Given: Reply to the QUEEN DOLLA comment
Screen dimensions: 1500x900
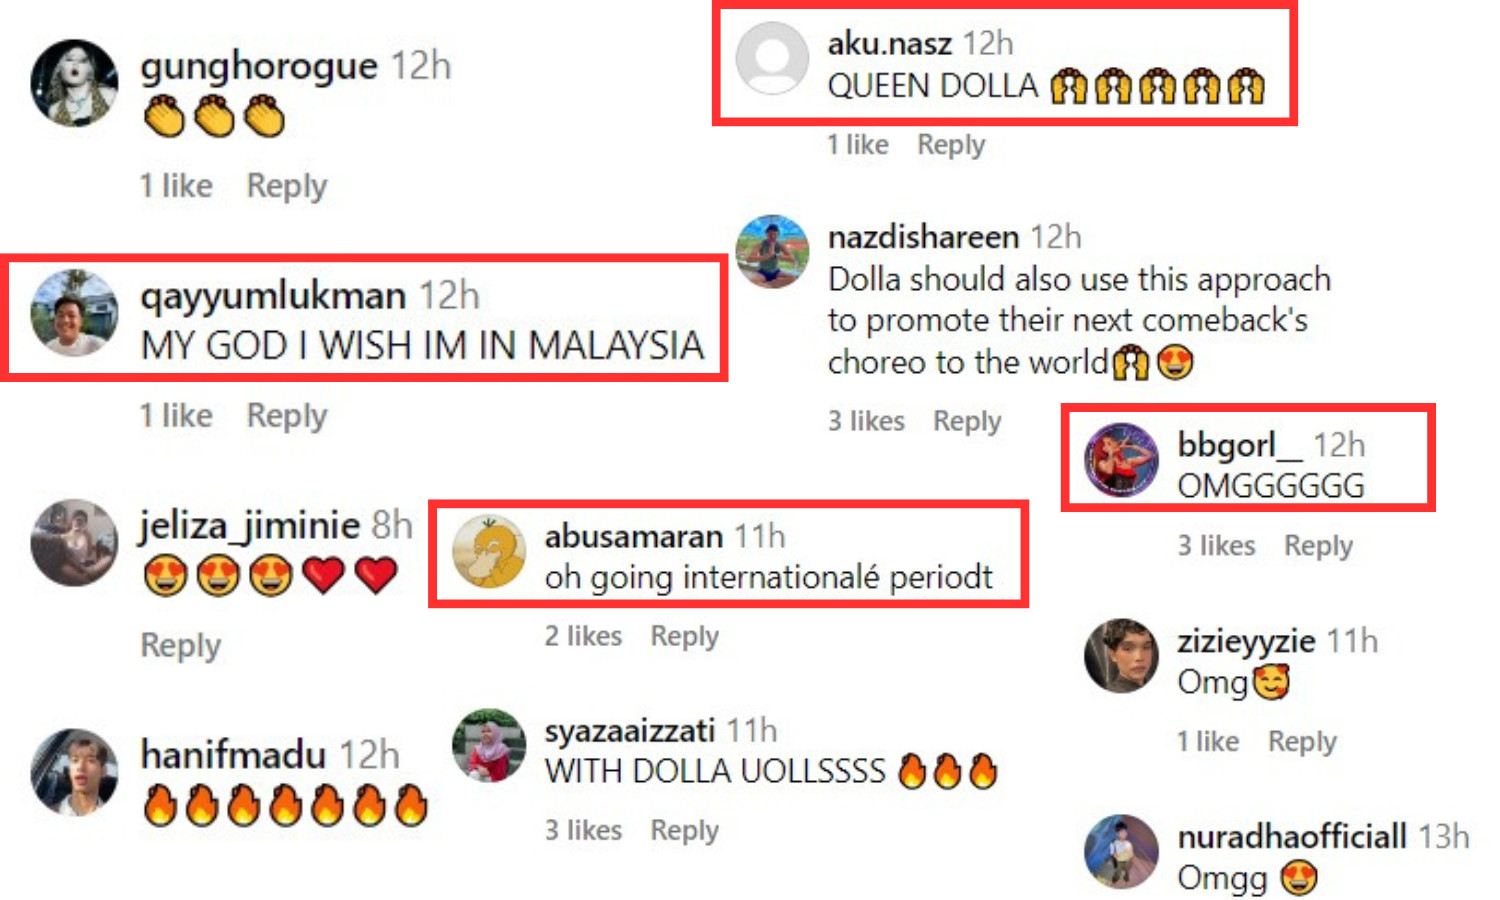Looking at the screenshot, I should click(951, 145).
